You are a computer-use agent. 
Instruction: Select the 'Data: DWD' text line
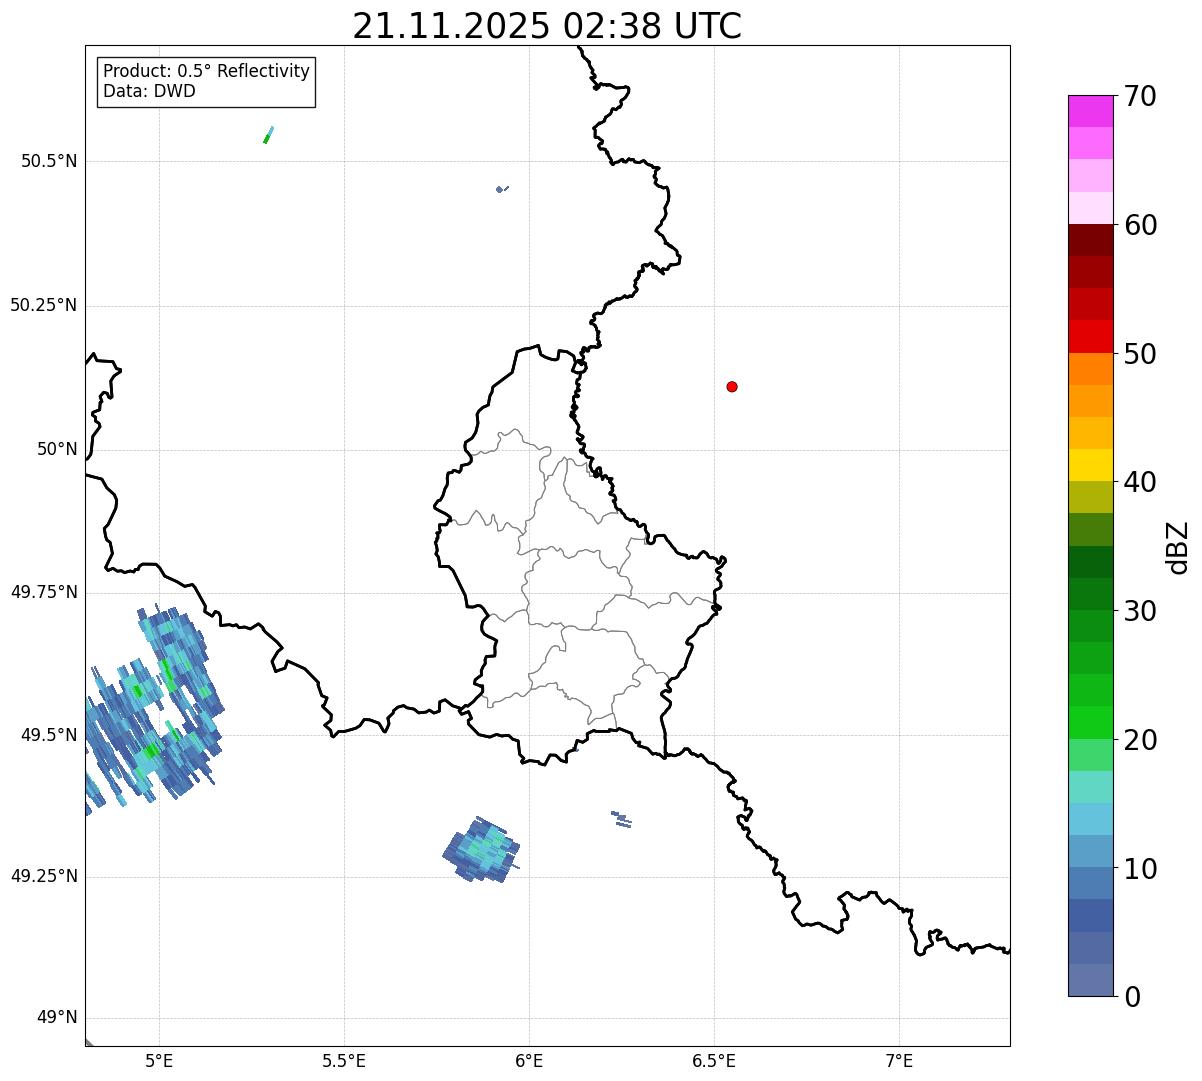(x=149, y=92)
